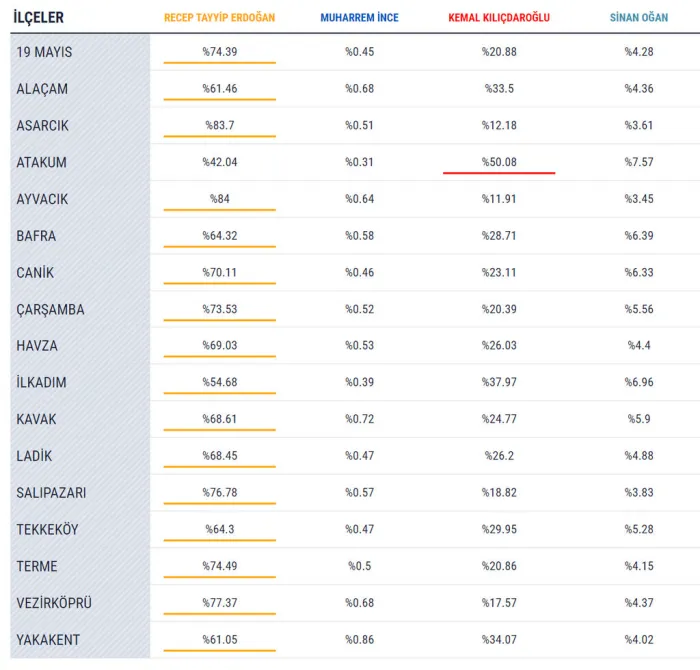The width and height of the screenshot is (700, 670).
Task: Select the ALAÇAM district name
Action: (x=42, y=89)
